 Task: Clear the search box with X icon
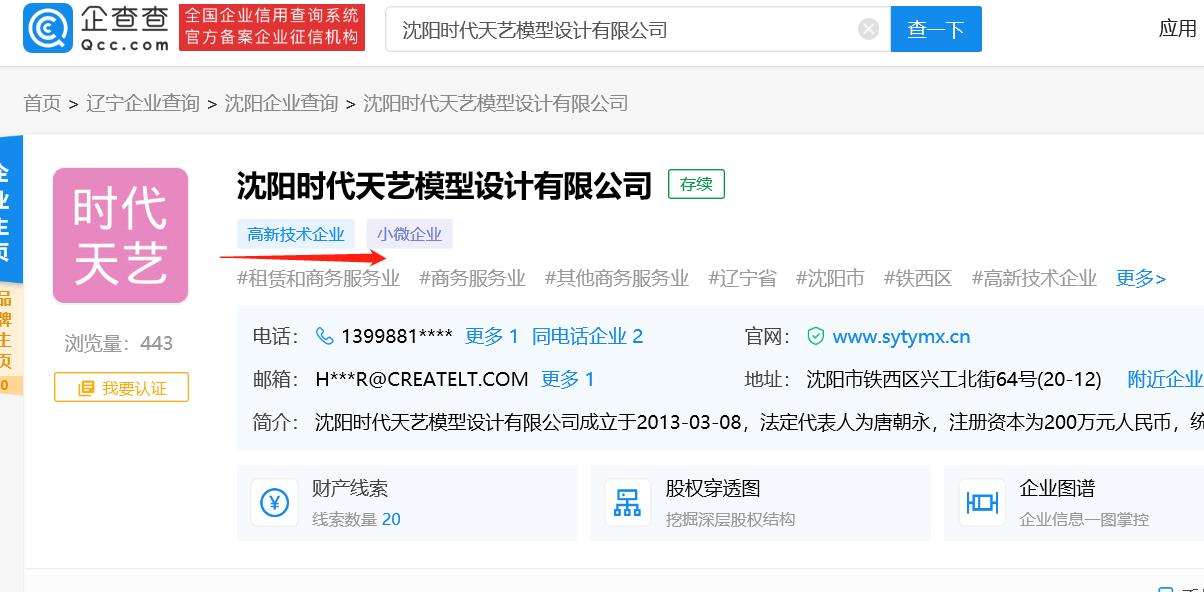point(868,29)
